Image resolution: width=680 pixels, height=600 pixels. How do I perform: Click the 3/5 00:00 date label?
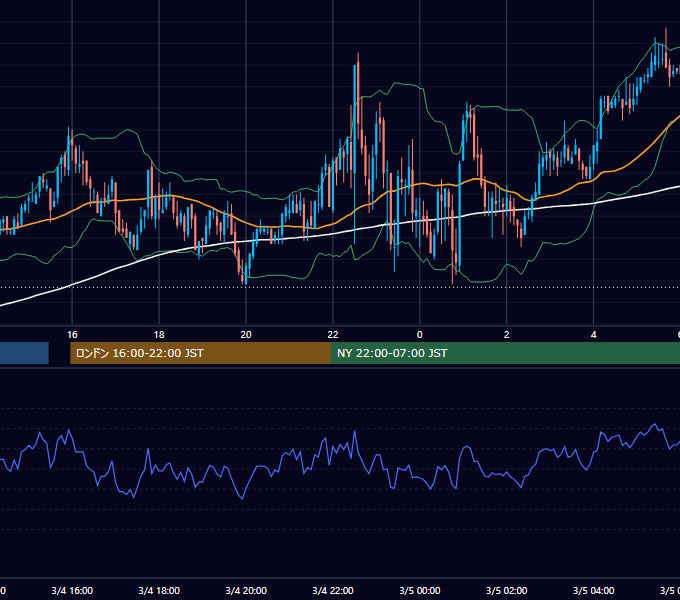(x=420, y=590)
